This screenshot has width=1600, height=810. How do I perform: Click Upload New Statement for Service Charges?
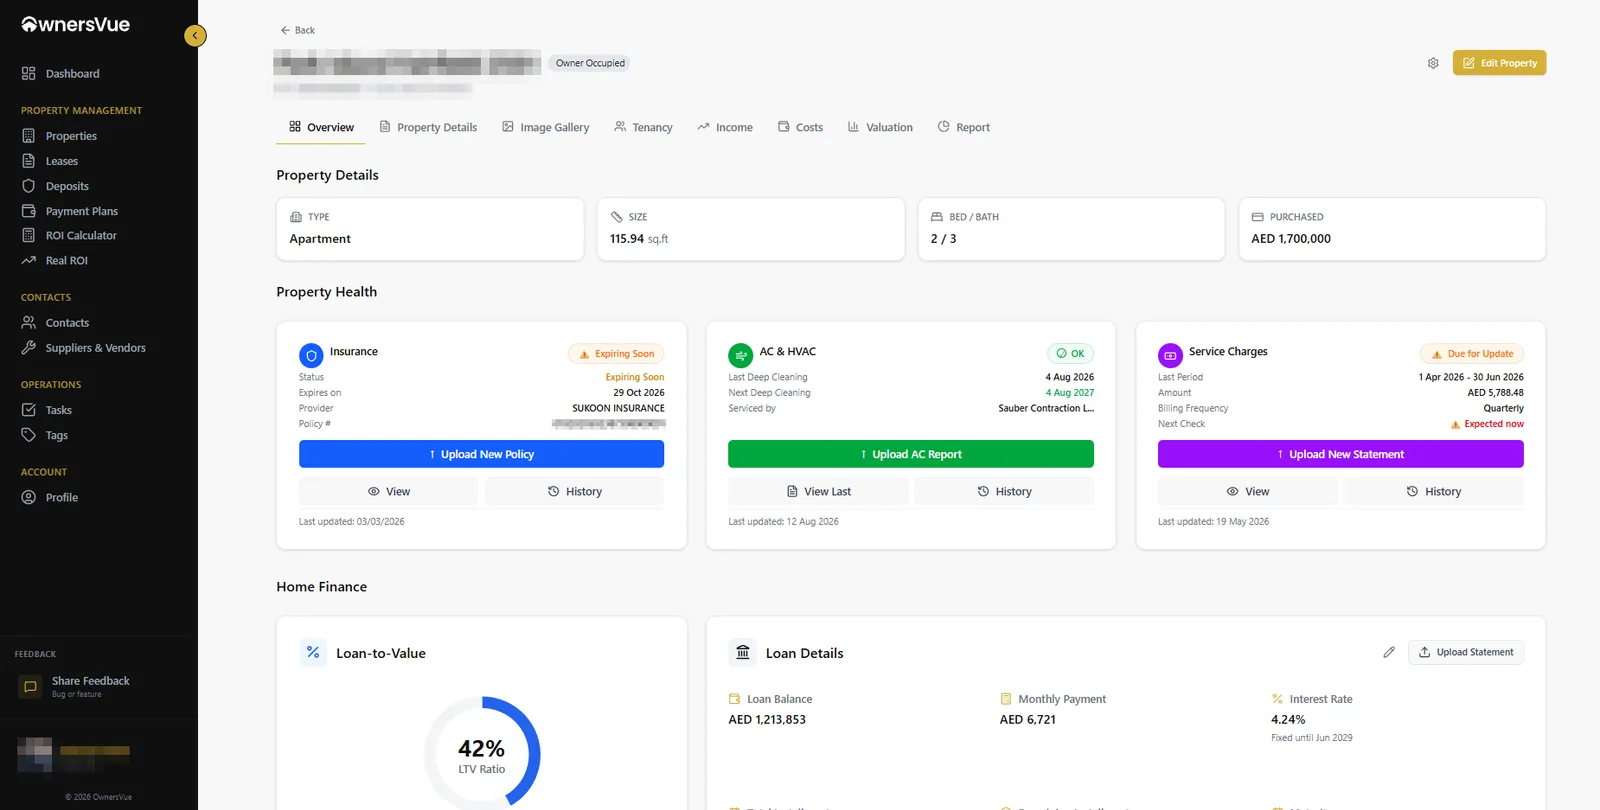[1341, 454]
